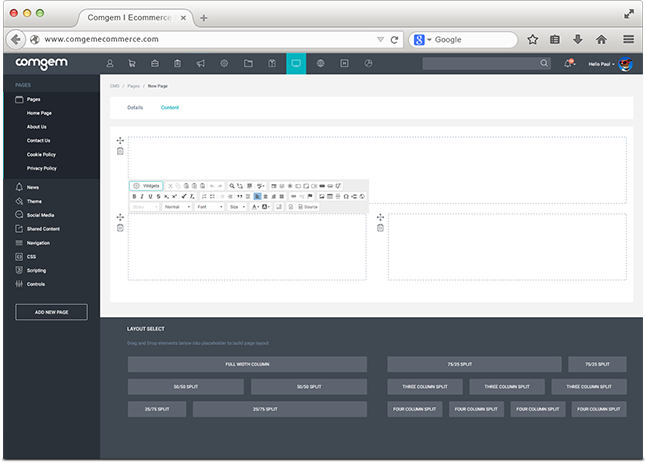
Task: Open a new browser tab with plus
Action: tap(204, 18)
